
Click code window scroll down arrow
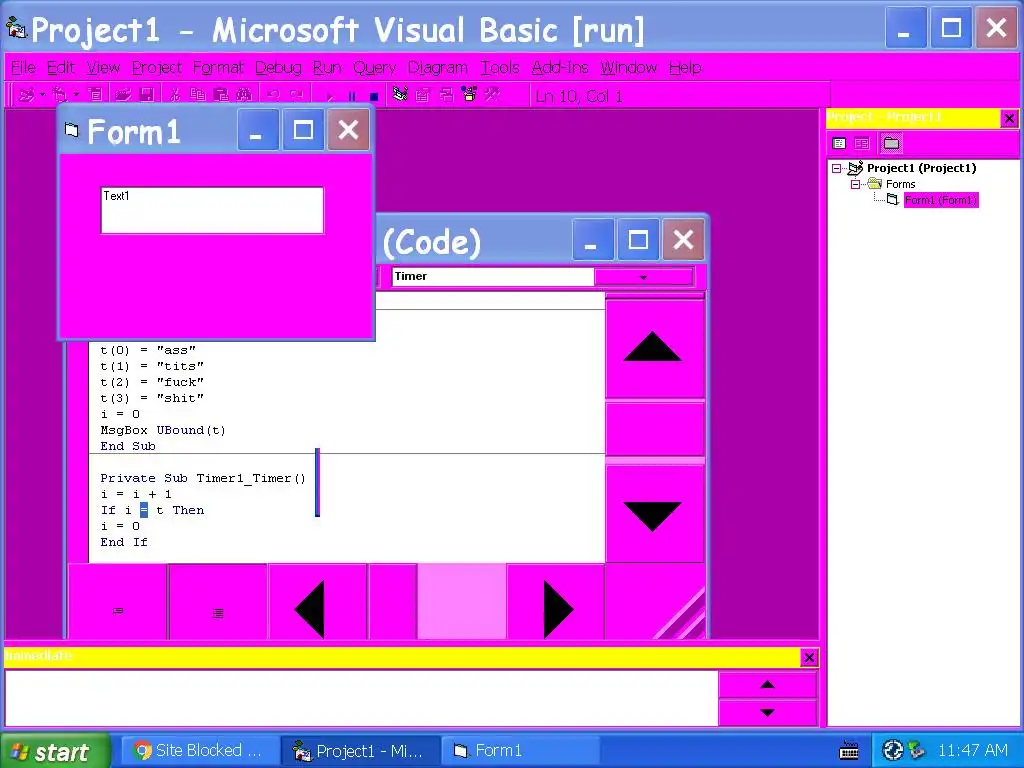(x=654, y=513)
